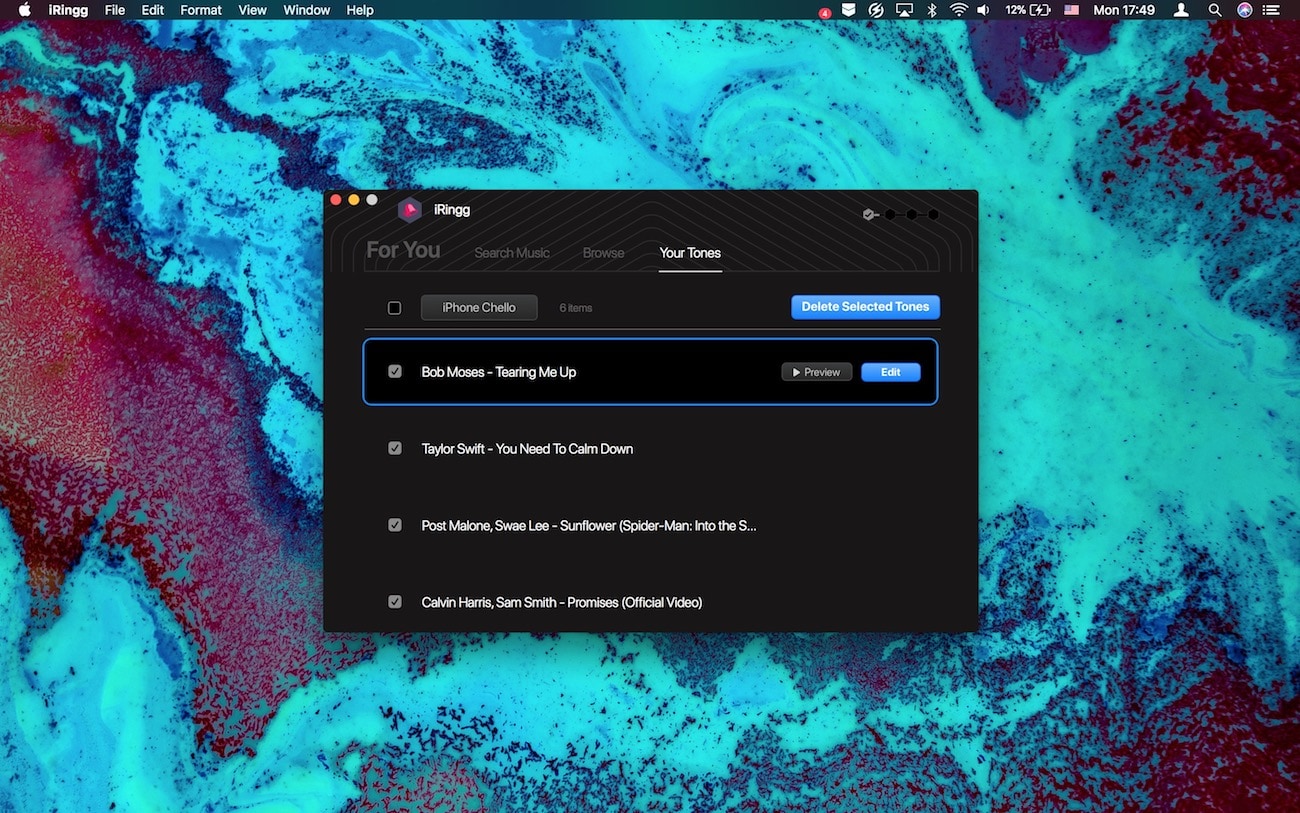Preview the Bob Moses tone
This screenshot has height=813, width=1300.
coord(816,372)
